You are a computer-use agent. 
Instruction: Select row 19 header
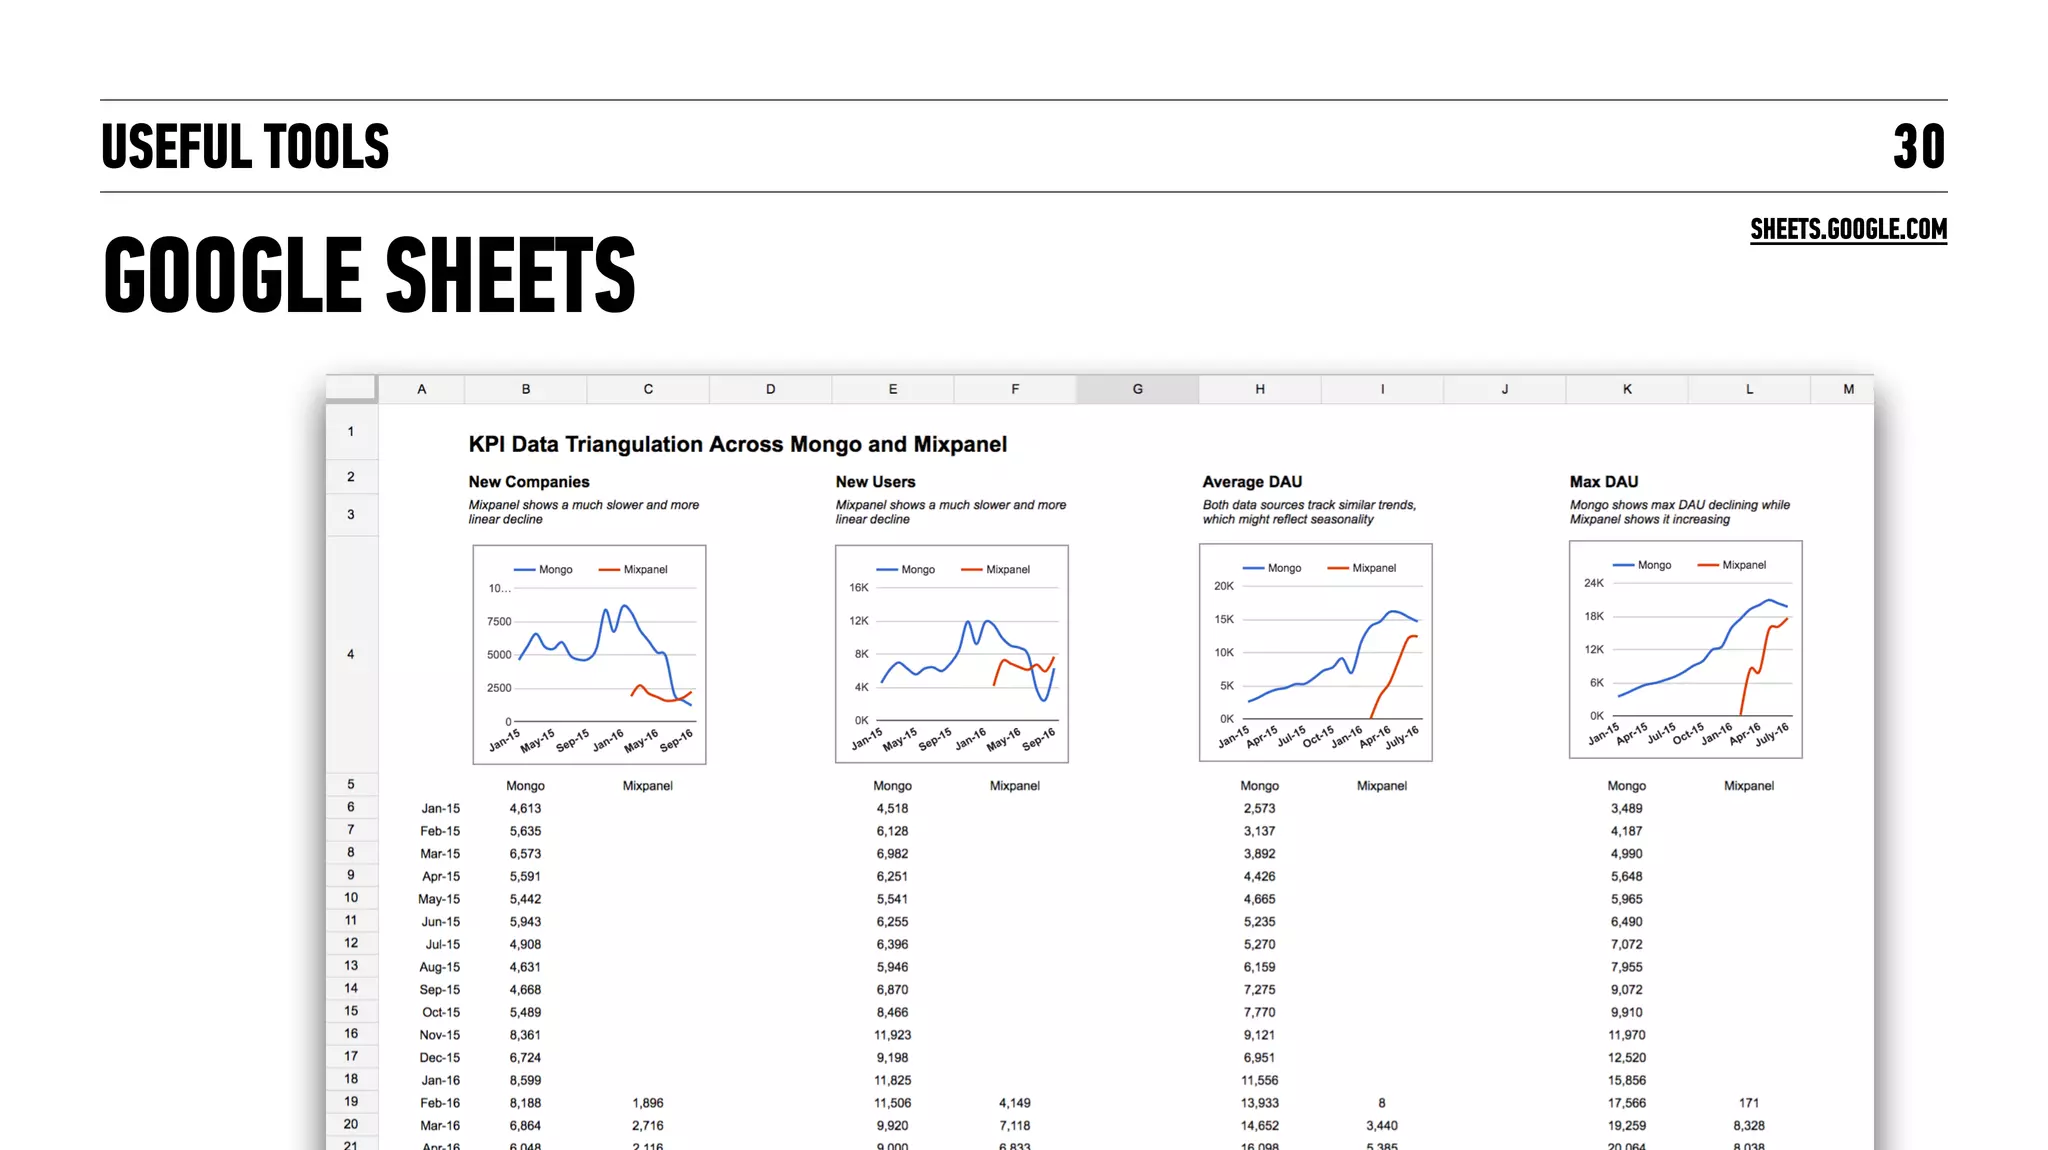pos(351,1102)
